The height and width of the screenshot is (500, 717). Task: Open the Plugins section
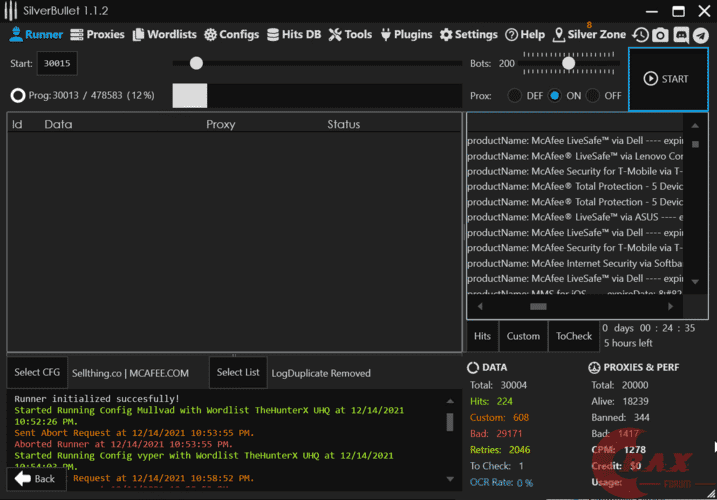click(x=407, y=34)
